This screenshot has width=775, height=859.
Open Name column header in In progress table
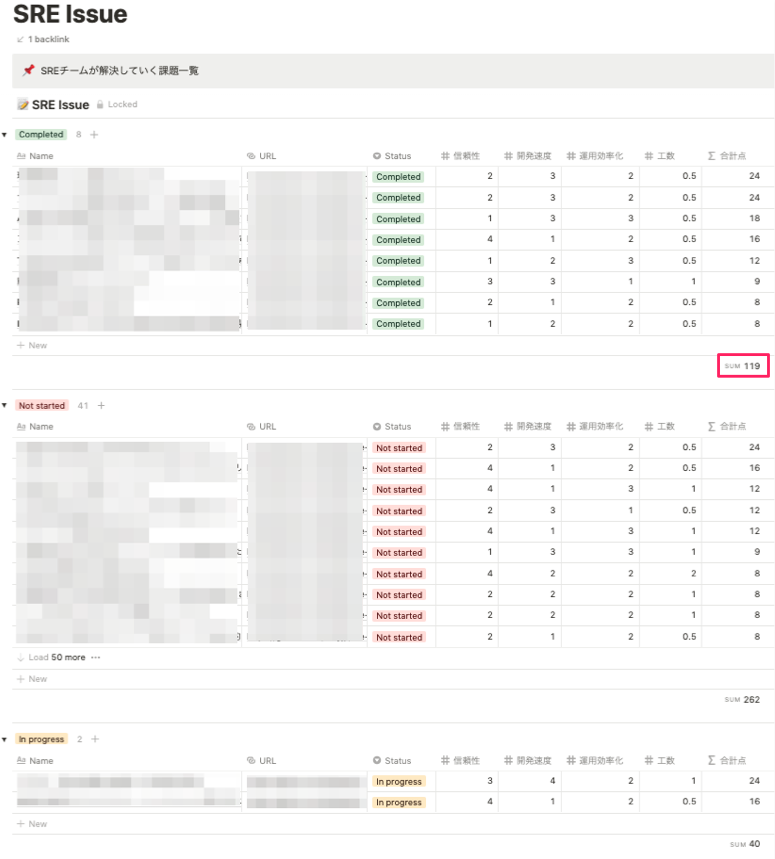coord(36,761)
